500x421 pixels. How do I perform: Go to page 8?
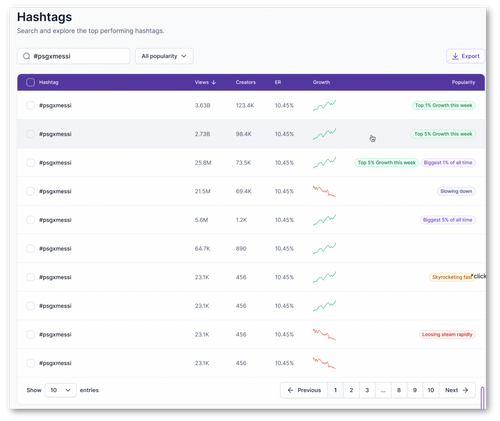click(x=399, y=390)
